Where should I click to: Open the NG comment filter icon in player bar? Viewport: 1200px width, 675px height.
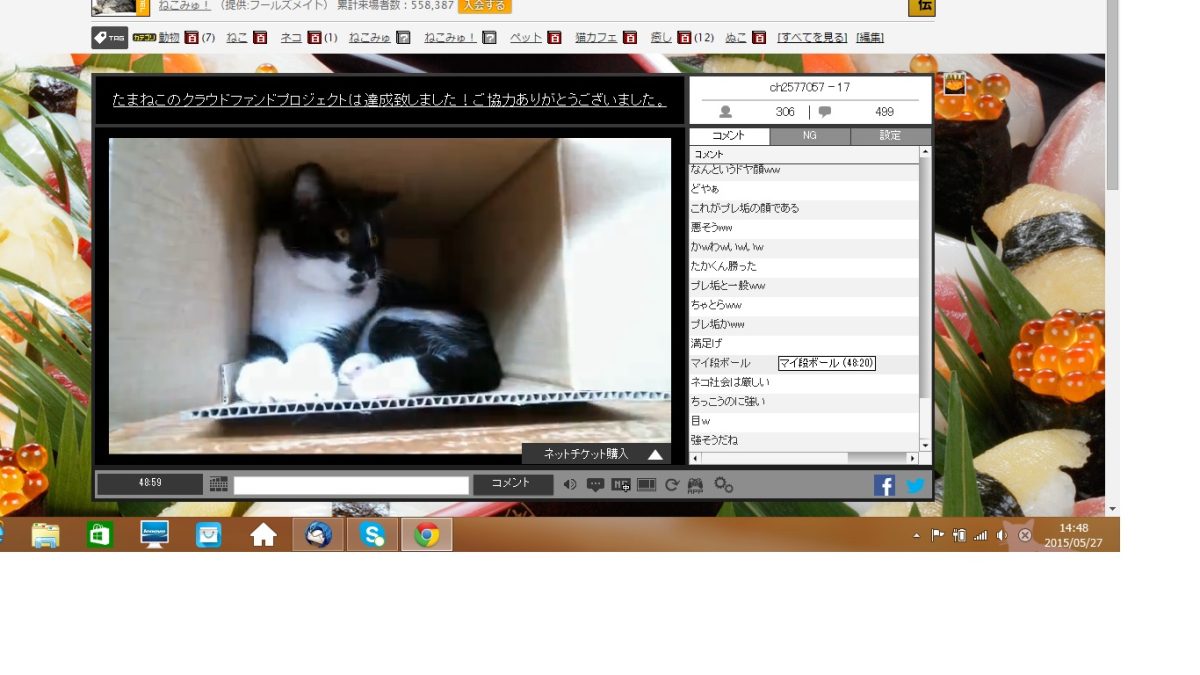pos(621,485)
